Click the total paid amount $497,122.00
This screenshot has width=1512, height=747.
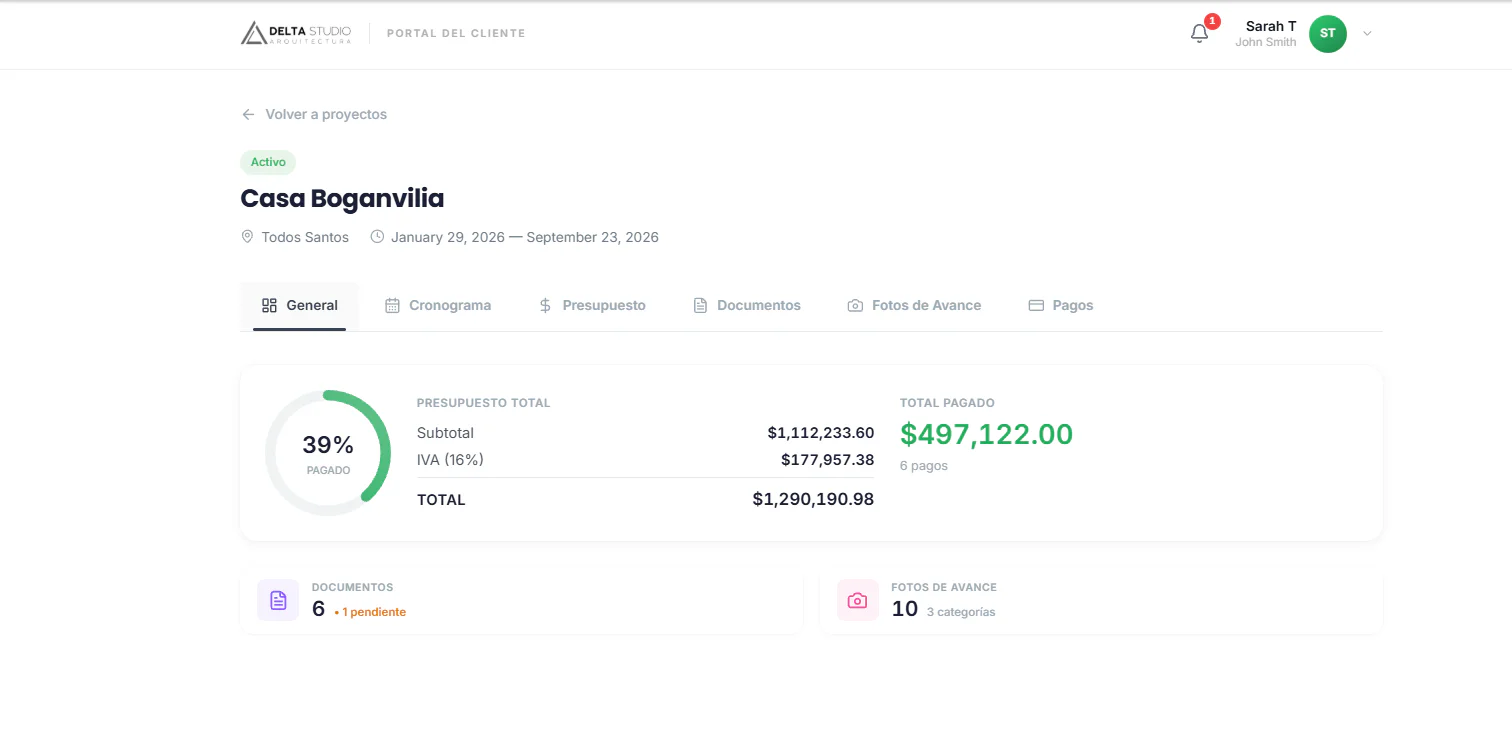pyautogui.click(x=986, y=434)
